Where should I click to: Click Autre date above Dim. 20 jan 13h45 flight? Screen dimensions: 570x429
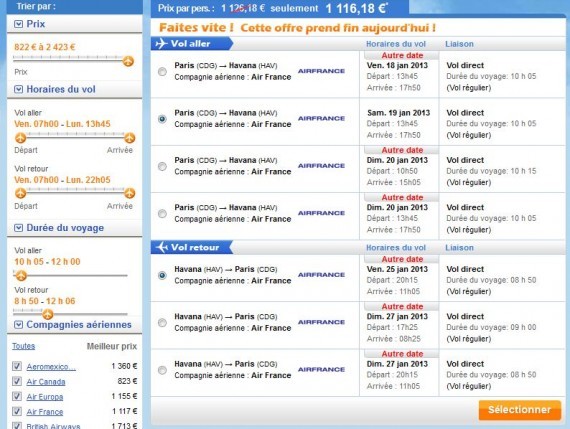tap(402, 197)
